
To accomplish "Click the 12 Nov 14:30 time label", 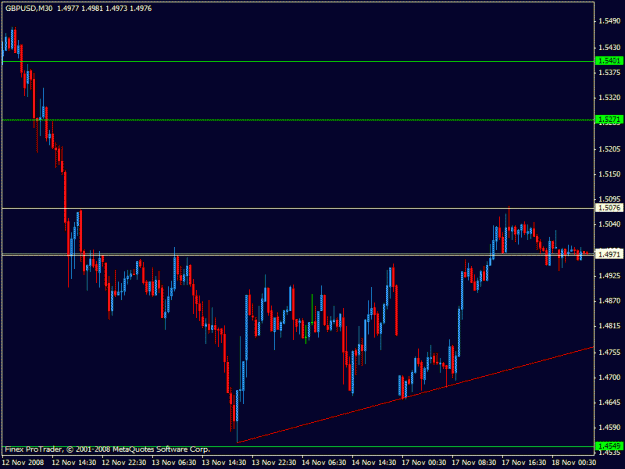I will tap(74, 462).
